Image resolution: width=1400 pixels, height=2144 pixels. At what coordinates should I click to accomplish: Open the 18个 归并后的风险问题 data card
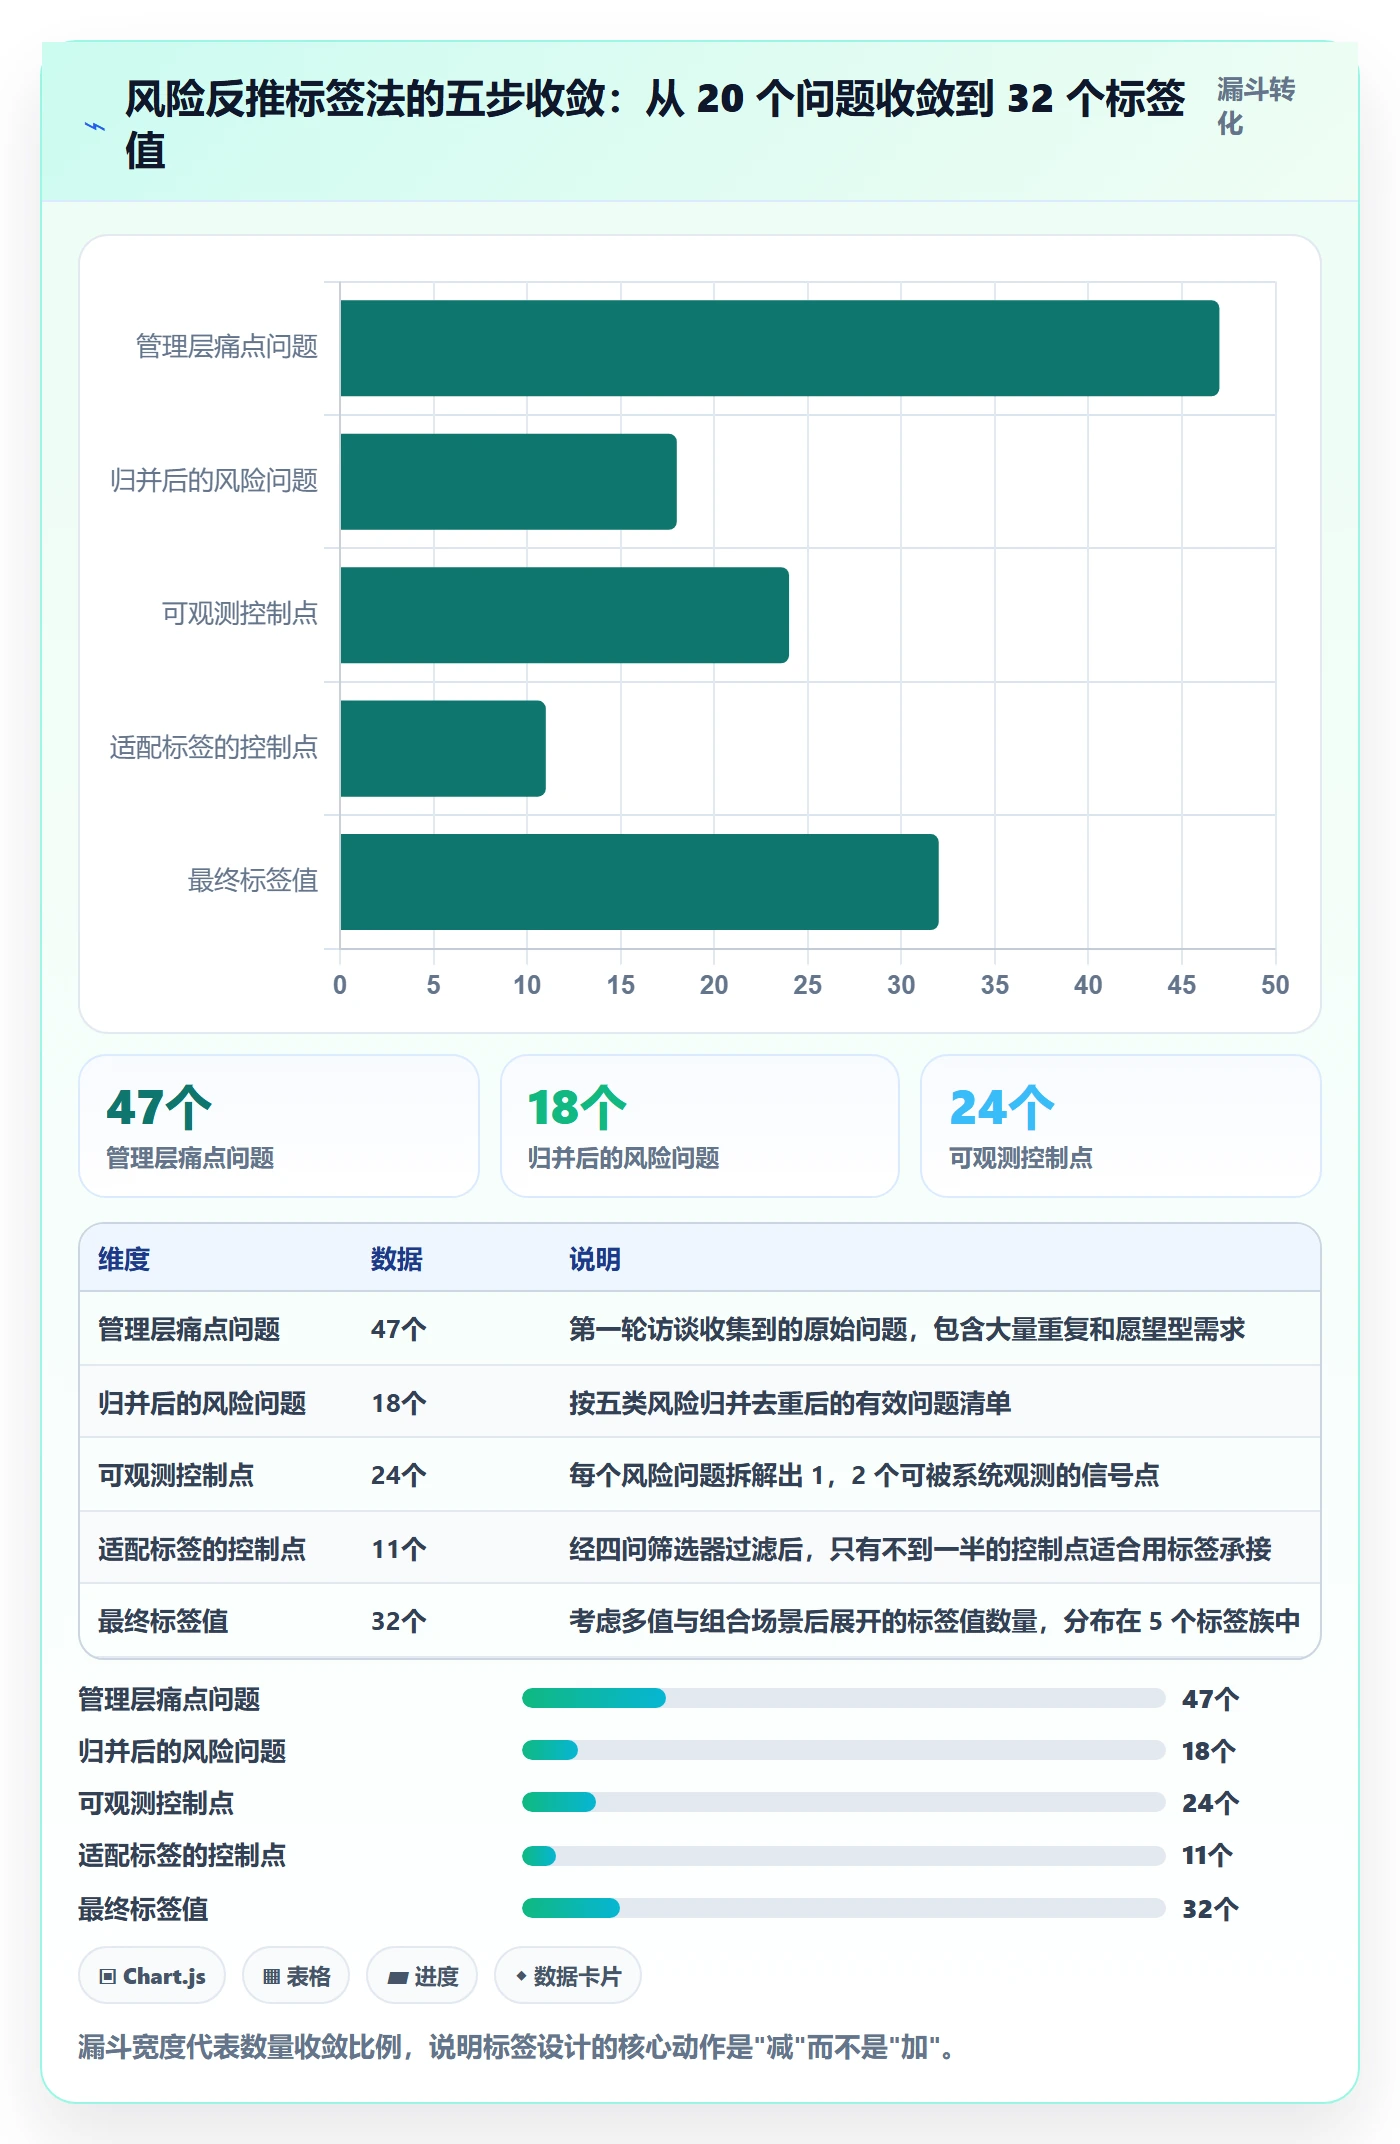[700, 1126]
